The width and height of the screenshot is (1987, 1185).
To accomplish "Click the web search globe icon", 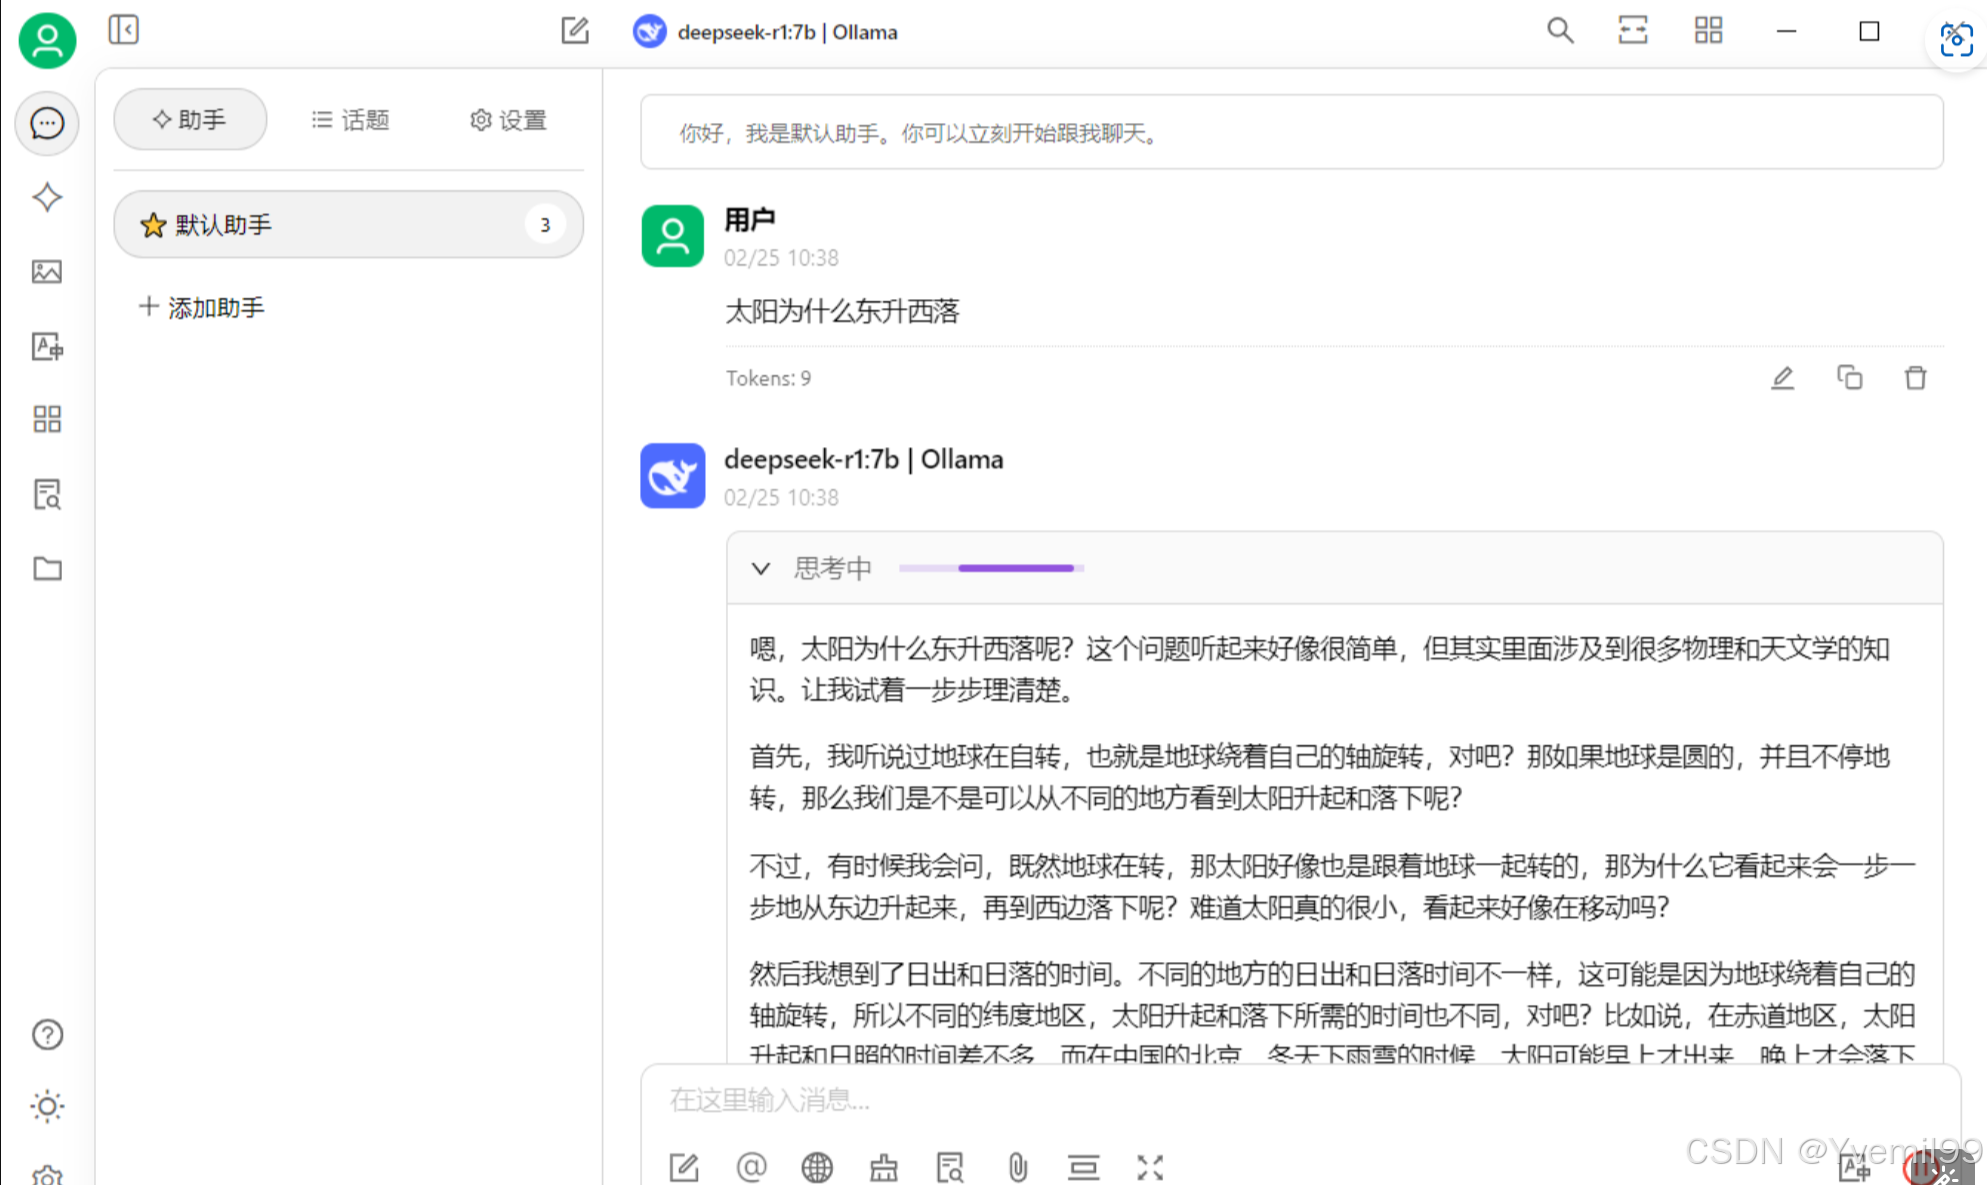I will (x=817, y=1167).
